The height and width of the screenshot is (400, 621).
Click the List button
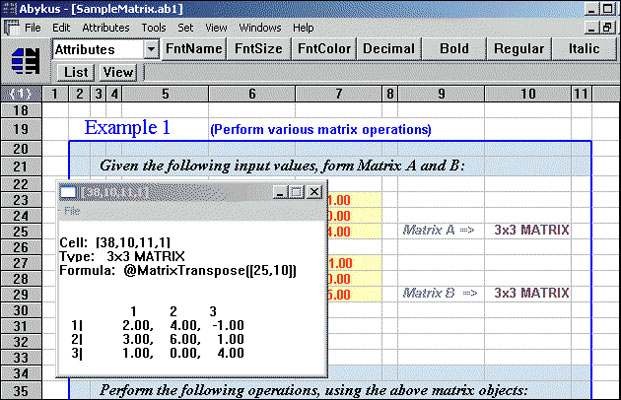coord(76,72)
